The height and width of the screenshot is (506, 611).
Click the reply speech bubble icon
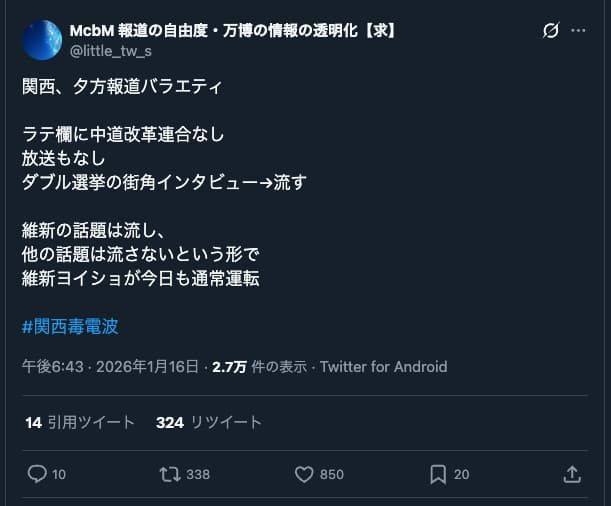(36, 474)
